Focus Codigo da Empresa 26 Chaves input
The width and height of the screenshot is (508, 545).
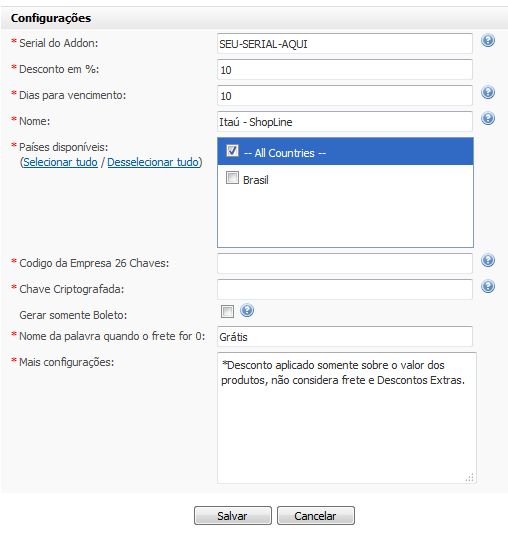pos(345,264)
